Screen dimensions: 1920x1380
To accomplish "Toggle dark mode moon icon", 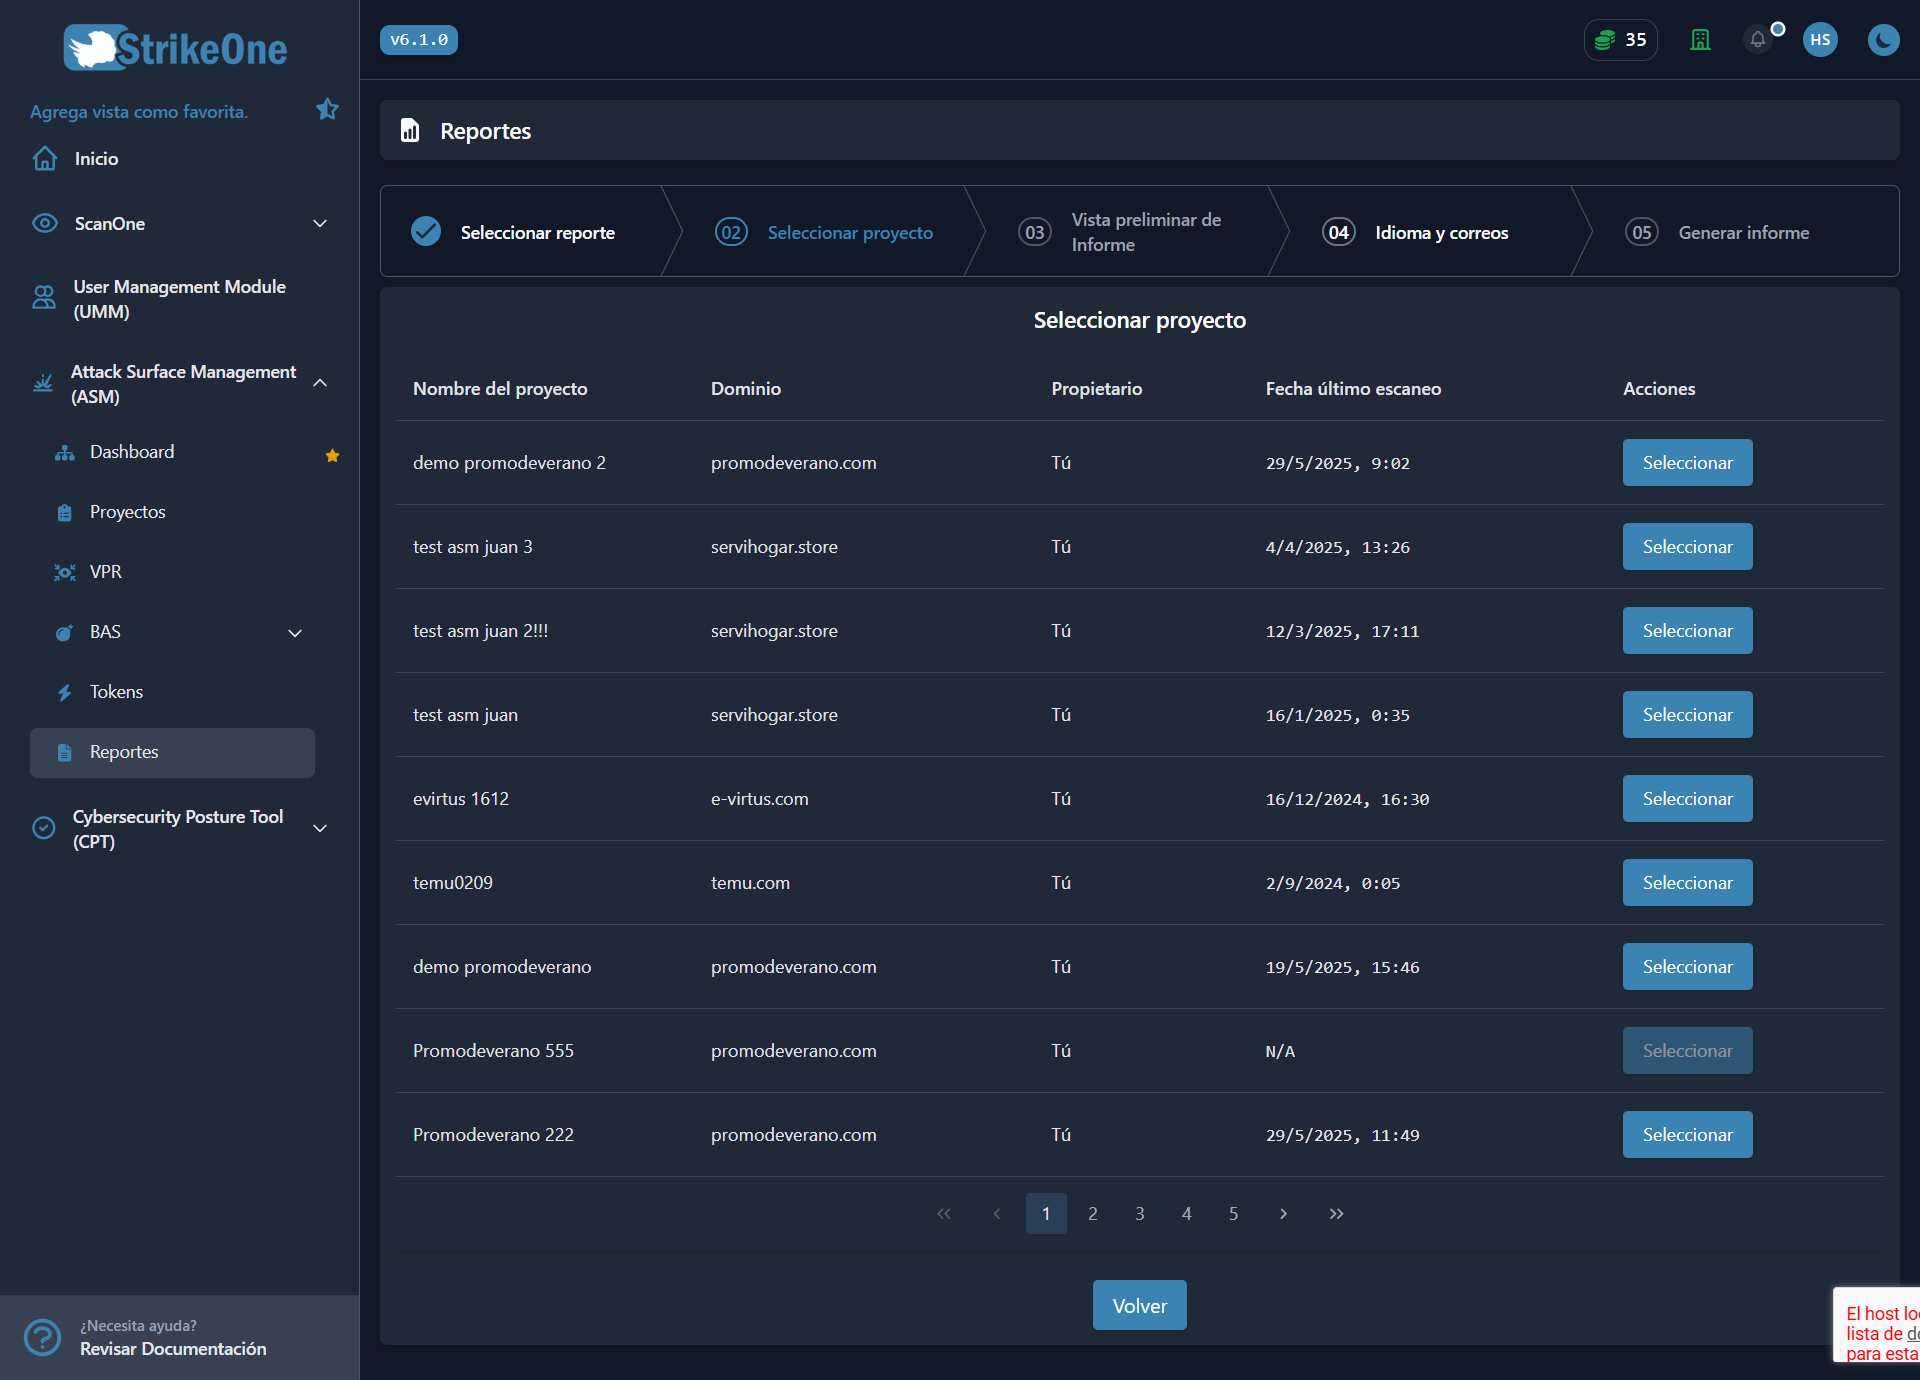I will pyautogui.click(x=1883, y=40).
